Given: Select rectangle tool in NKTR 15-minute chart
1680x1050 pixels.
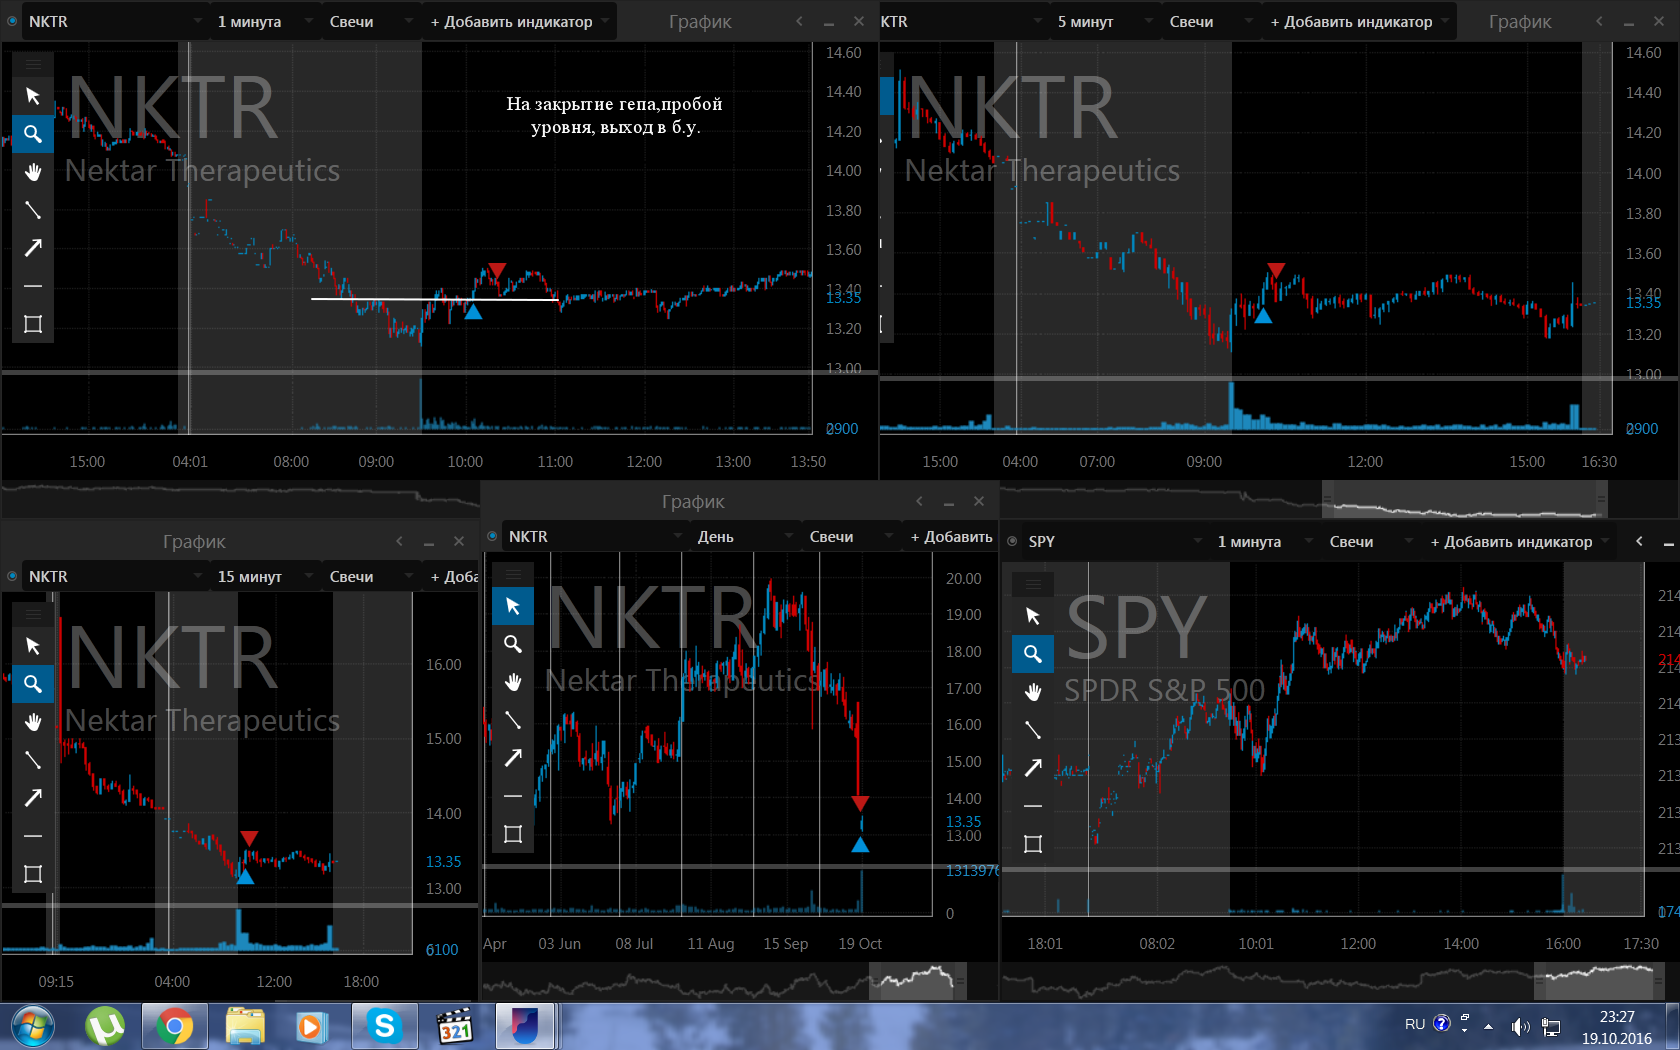Looking at the screenshot, I should pos(33,874).
